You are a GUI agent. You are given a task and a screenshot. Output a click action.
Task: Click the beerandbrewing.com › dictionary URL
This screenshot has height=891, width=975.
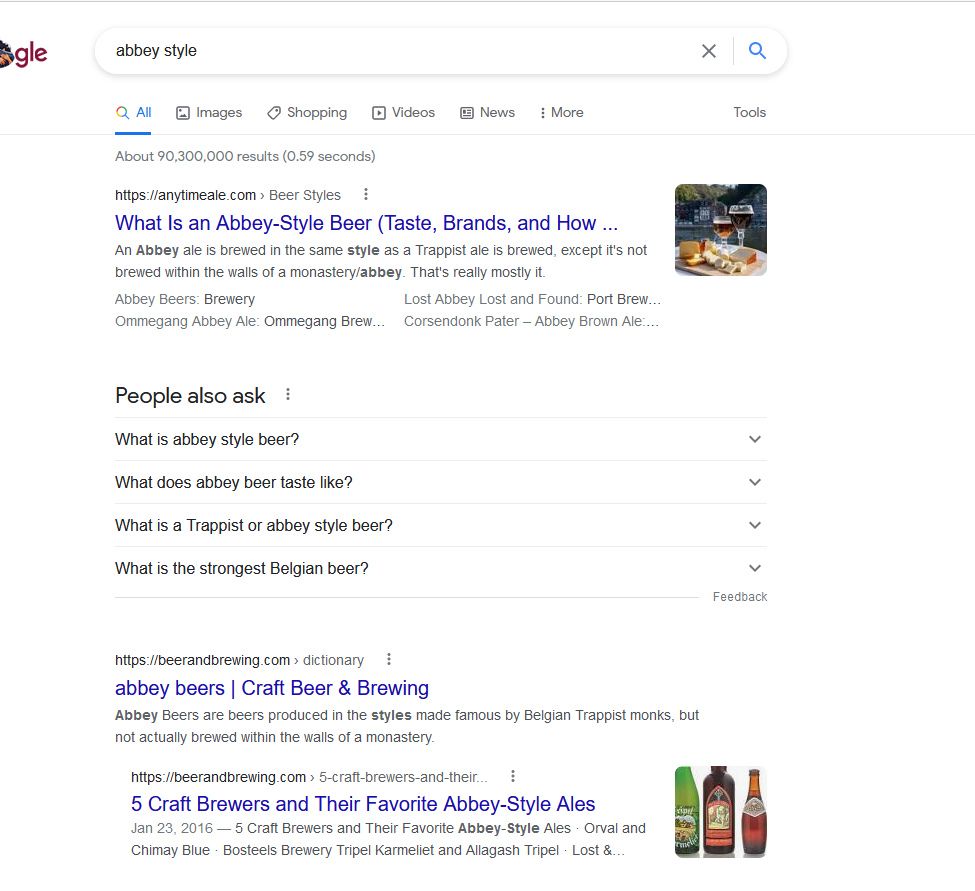[239, 660]
